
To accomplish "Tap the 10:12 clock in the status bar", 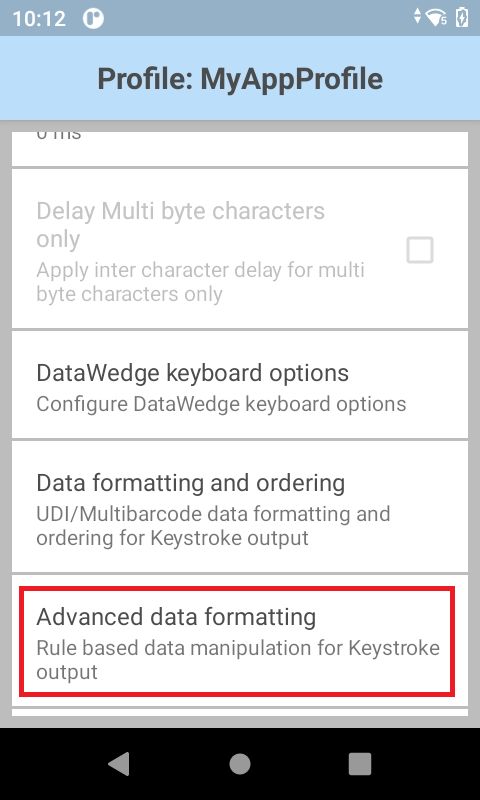I will (39, 19).
